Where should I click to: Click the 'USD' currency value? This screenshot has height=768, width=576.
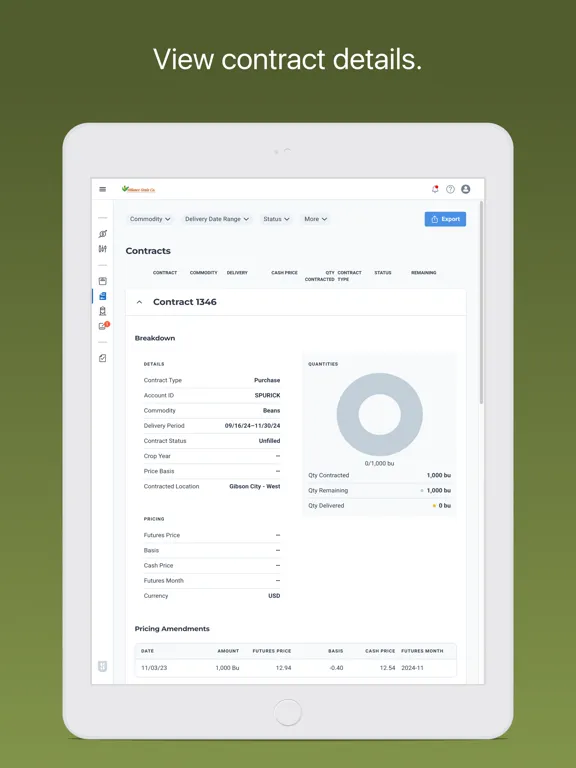274,596
